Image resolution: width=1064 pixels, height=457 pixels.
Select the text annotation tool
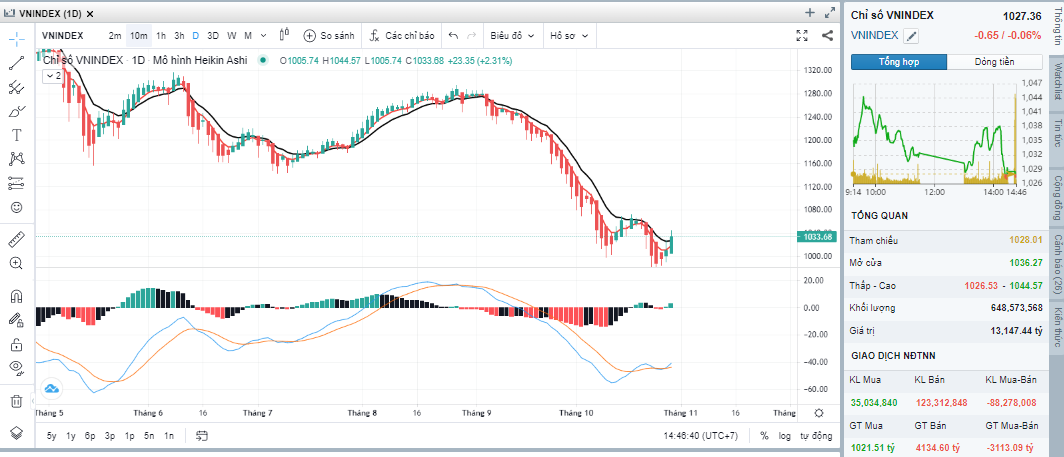click(16, 135)
